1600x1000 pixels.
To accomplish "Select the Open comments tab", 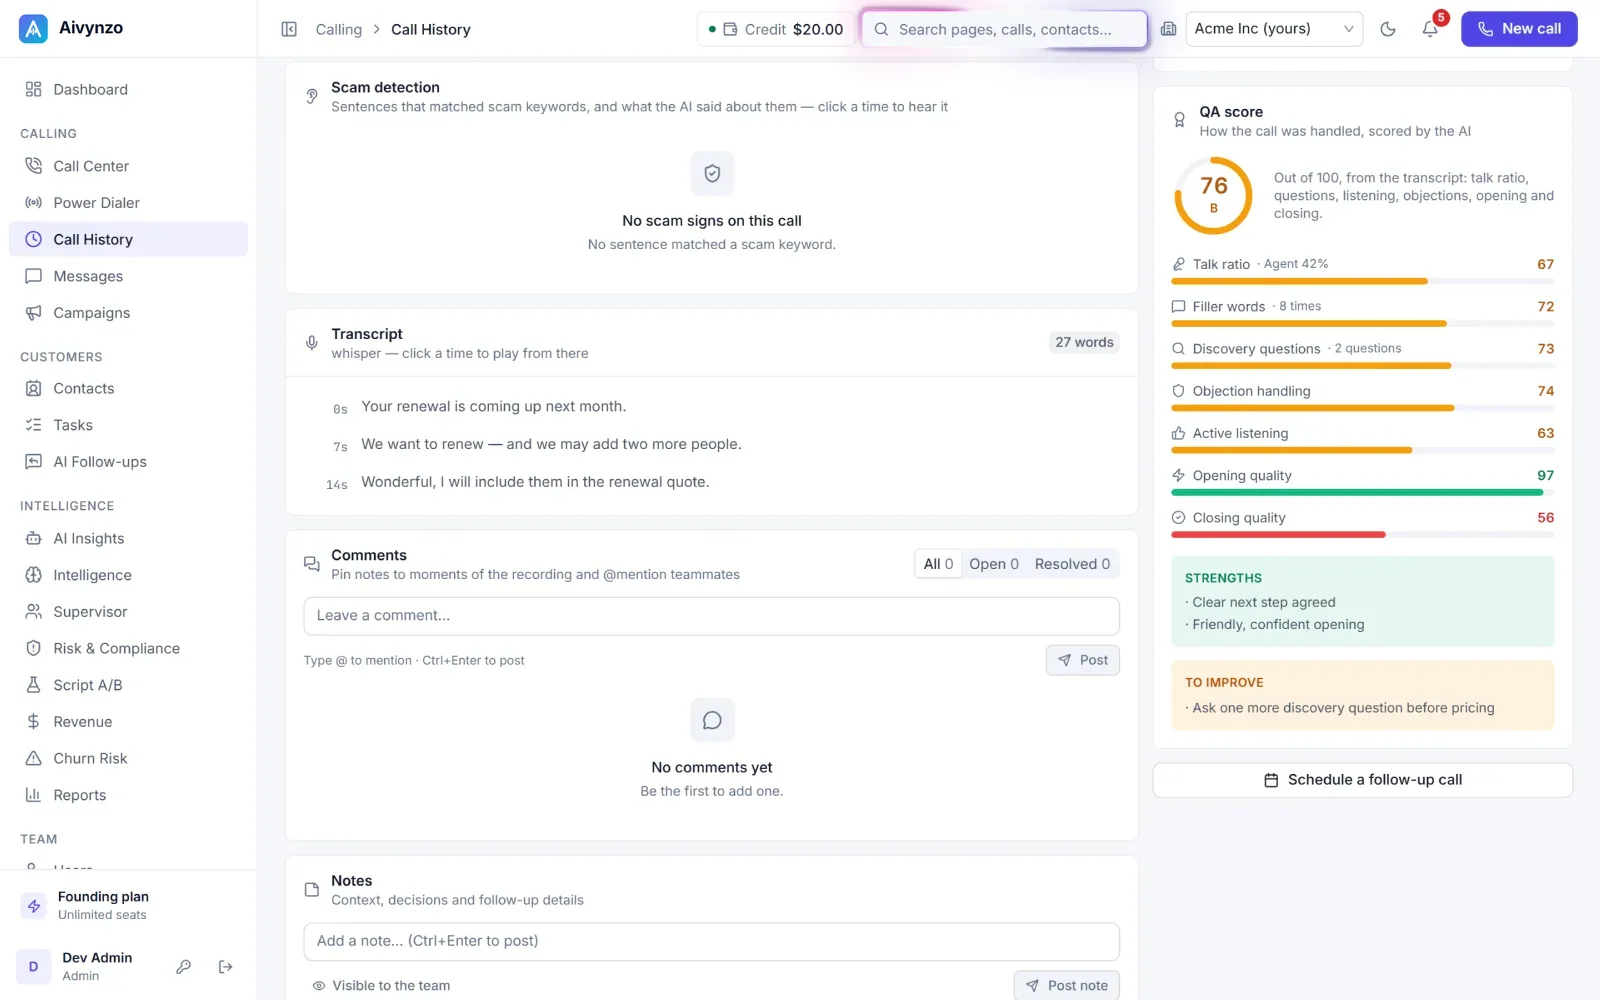I will tap(994, 564).
